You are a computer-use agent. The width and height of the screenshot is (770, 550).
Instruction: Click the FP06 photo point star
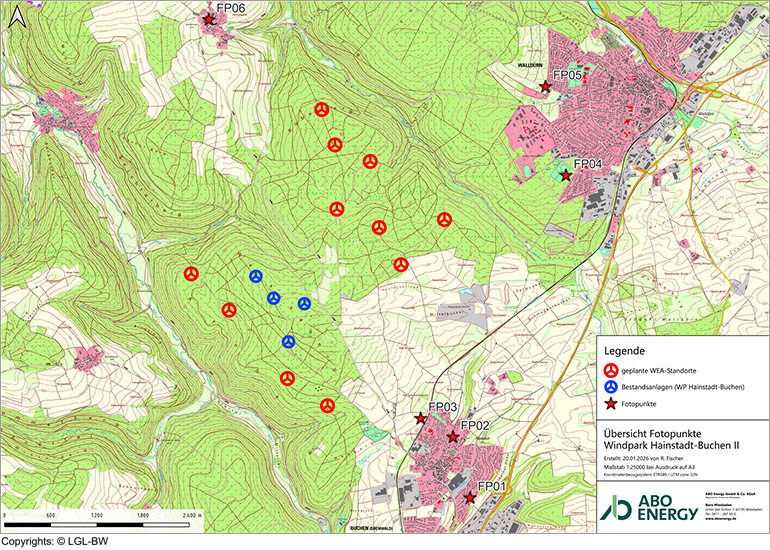pyautogui.click(x=208, y=19)
